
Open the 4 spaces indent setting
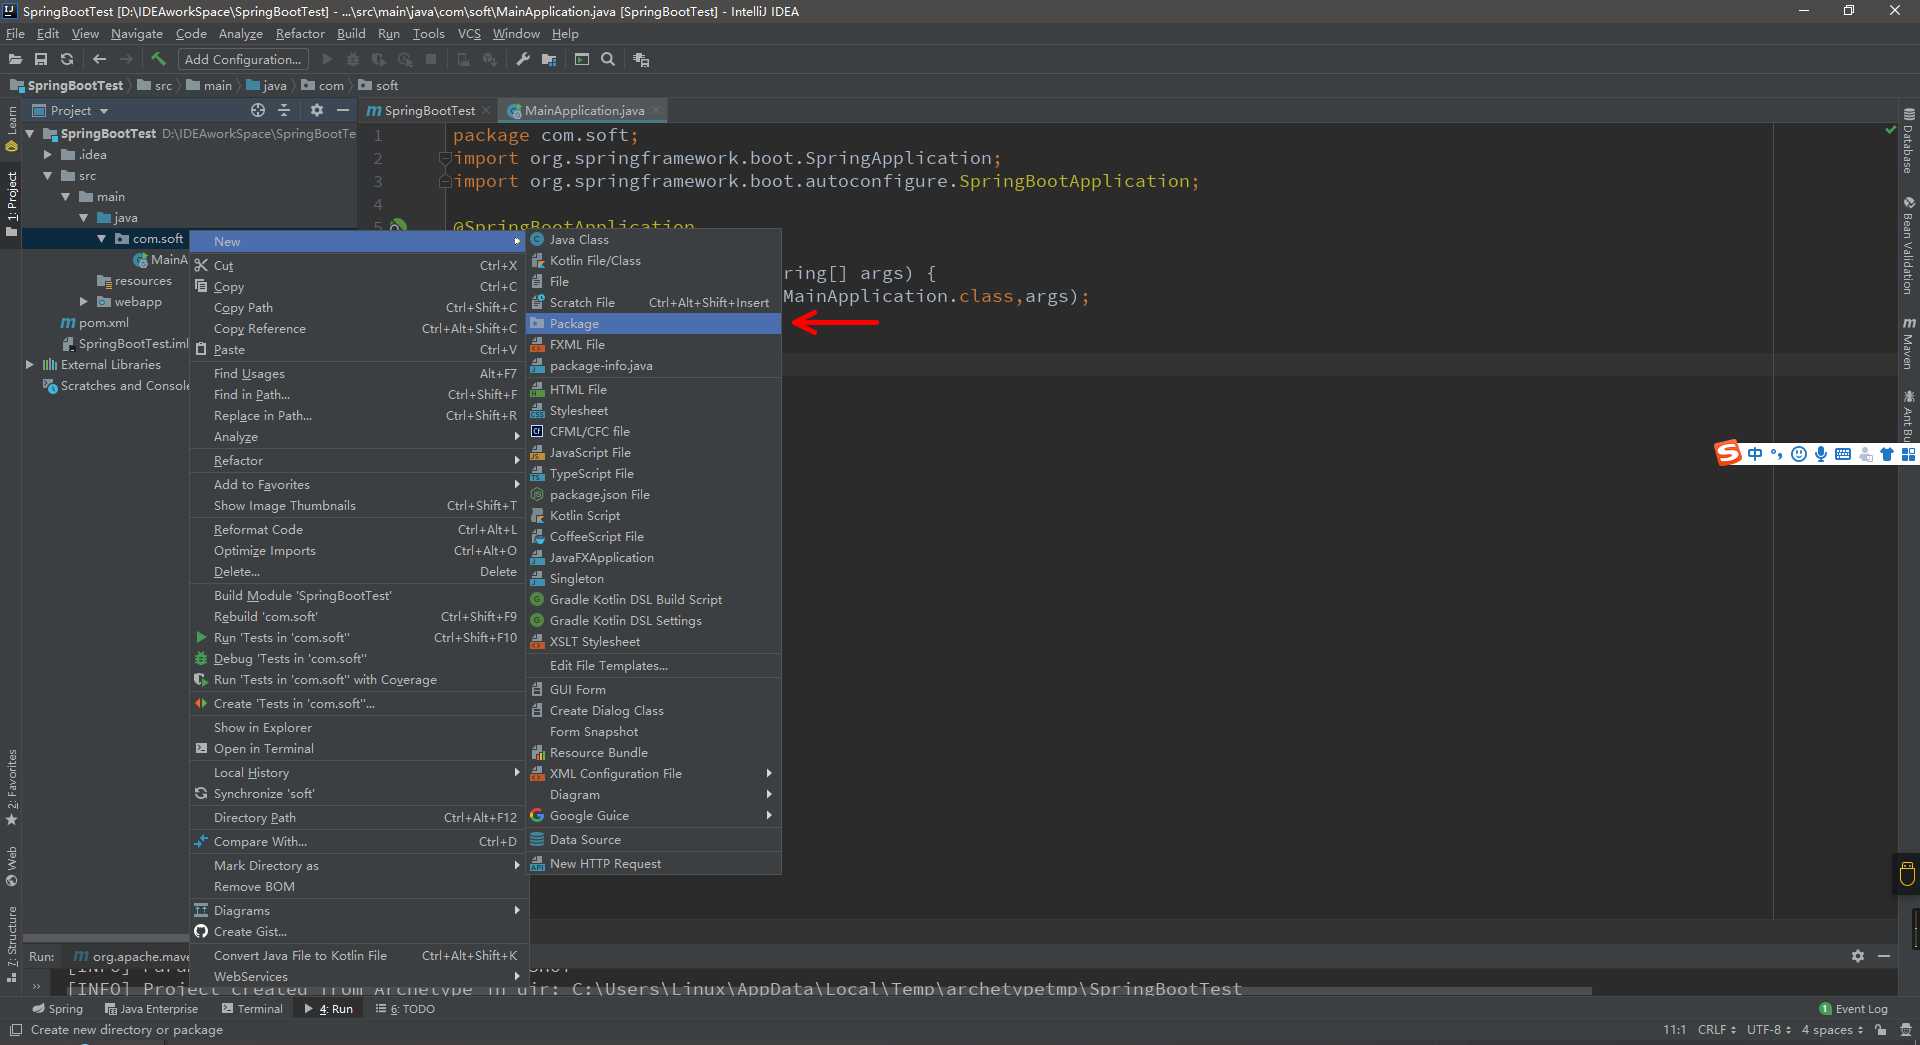click(x=1832, y=1030)
